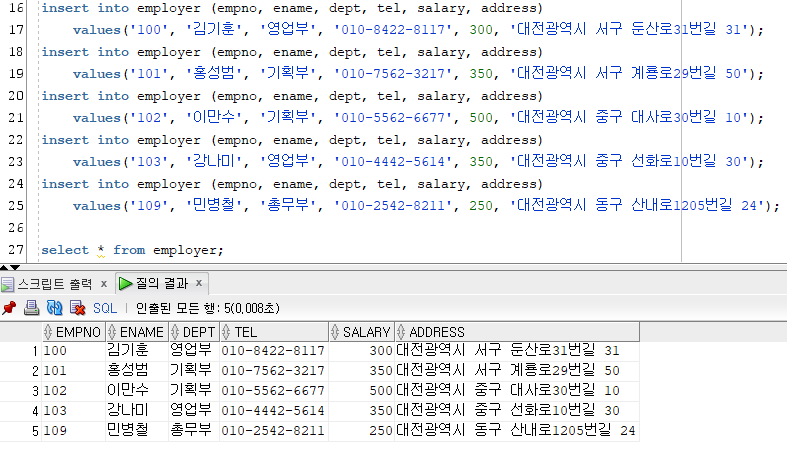Click the SQL link in results toolbar
787x453 pixels.
(x=104, y=308)
